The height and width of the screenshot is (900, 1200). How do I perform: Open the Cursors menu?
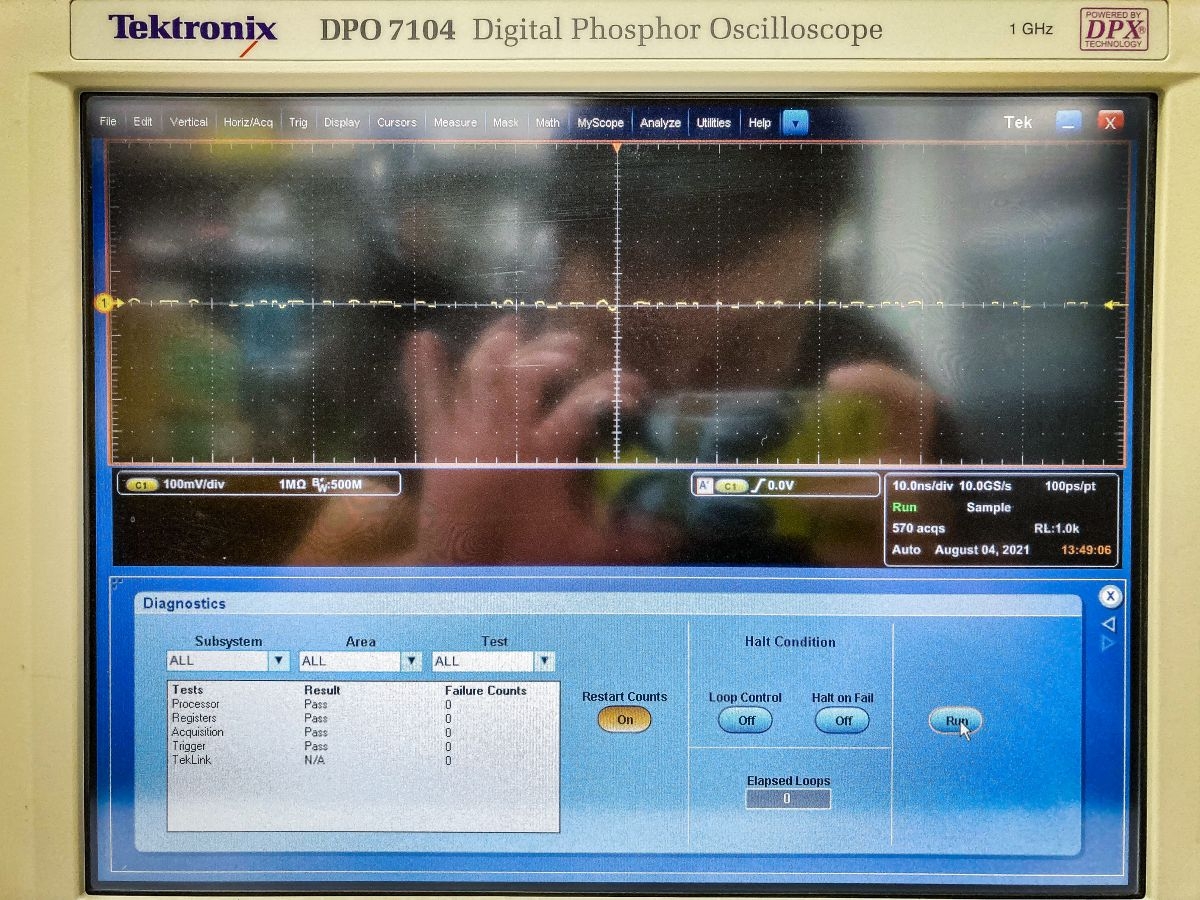click(x=397, y=122)
